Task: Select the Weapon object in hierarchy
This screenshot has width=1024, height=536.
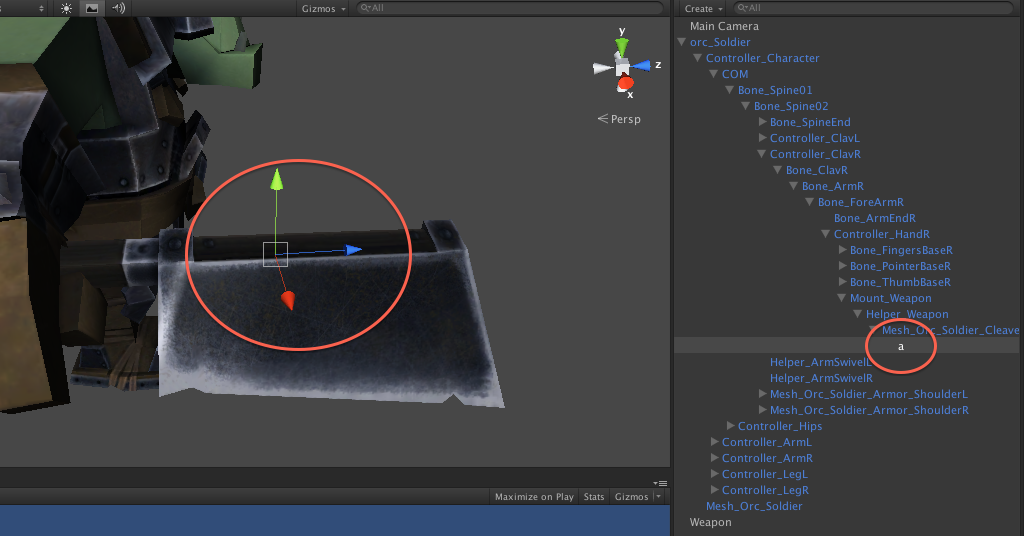Action: coord(710,522)
